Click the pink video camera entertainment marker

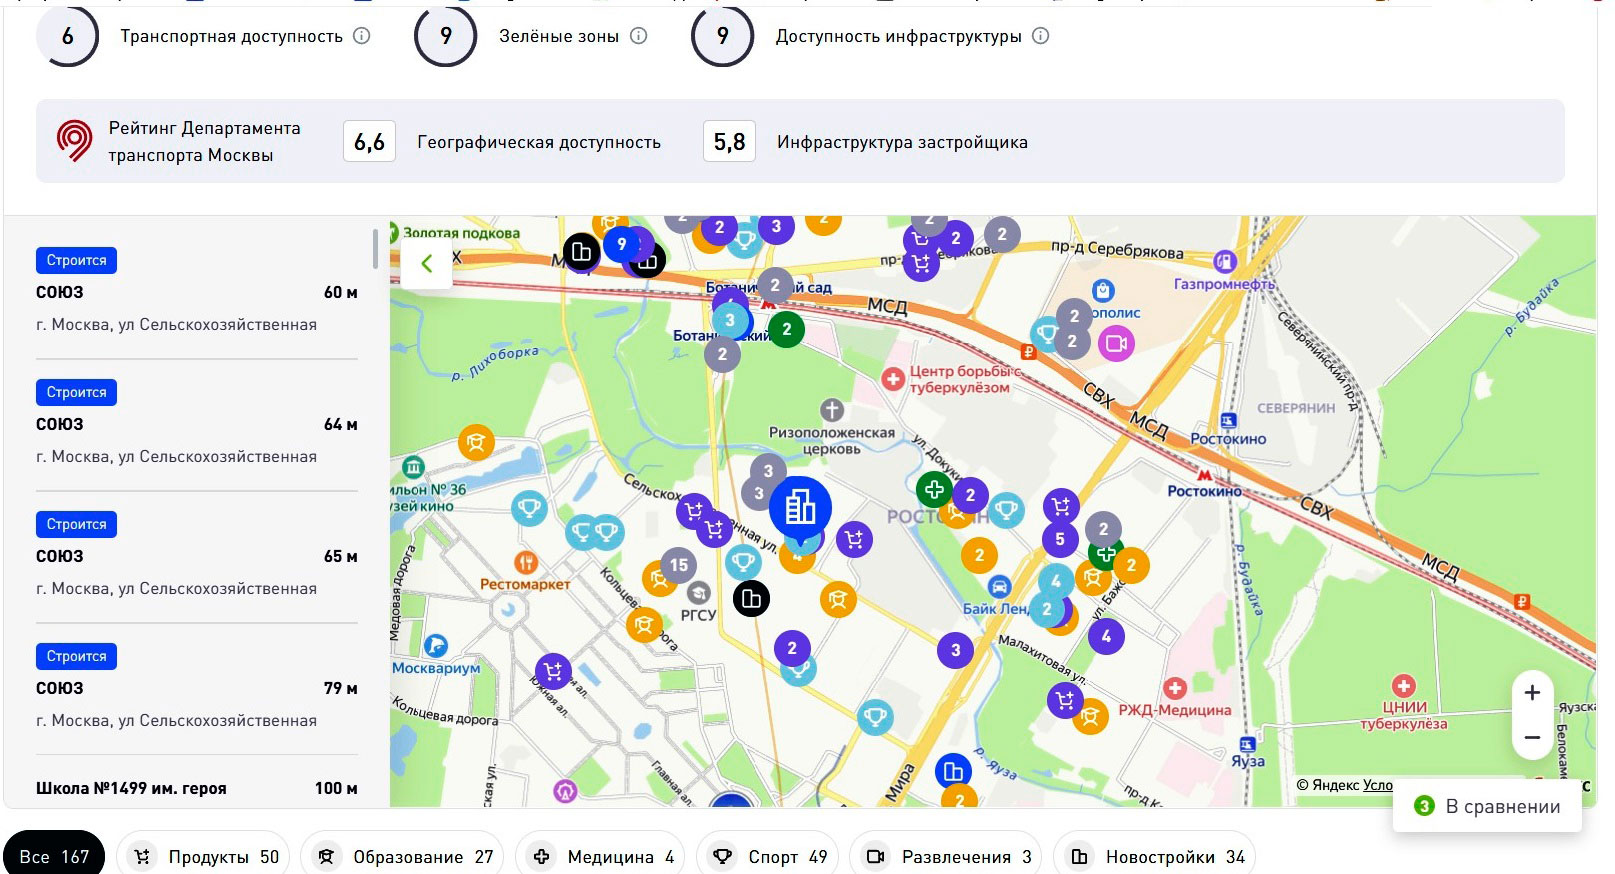coord(1116,344)
